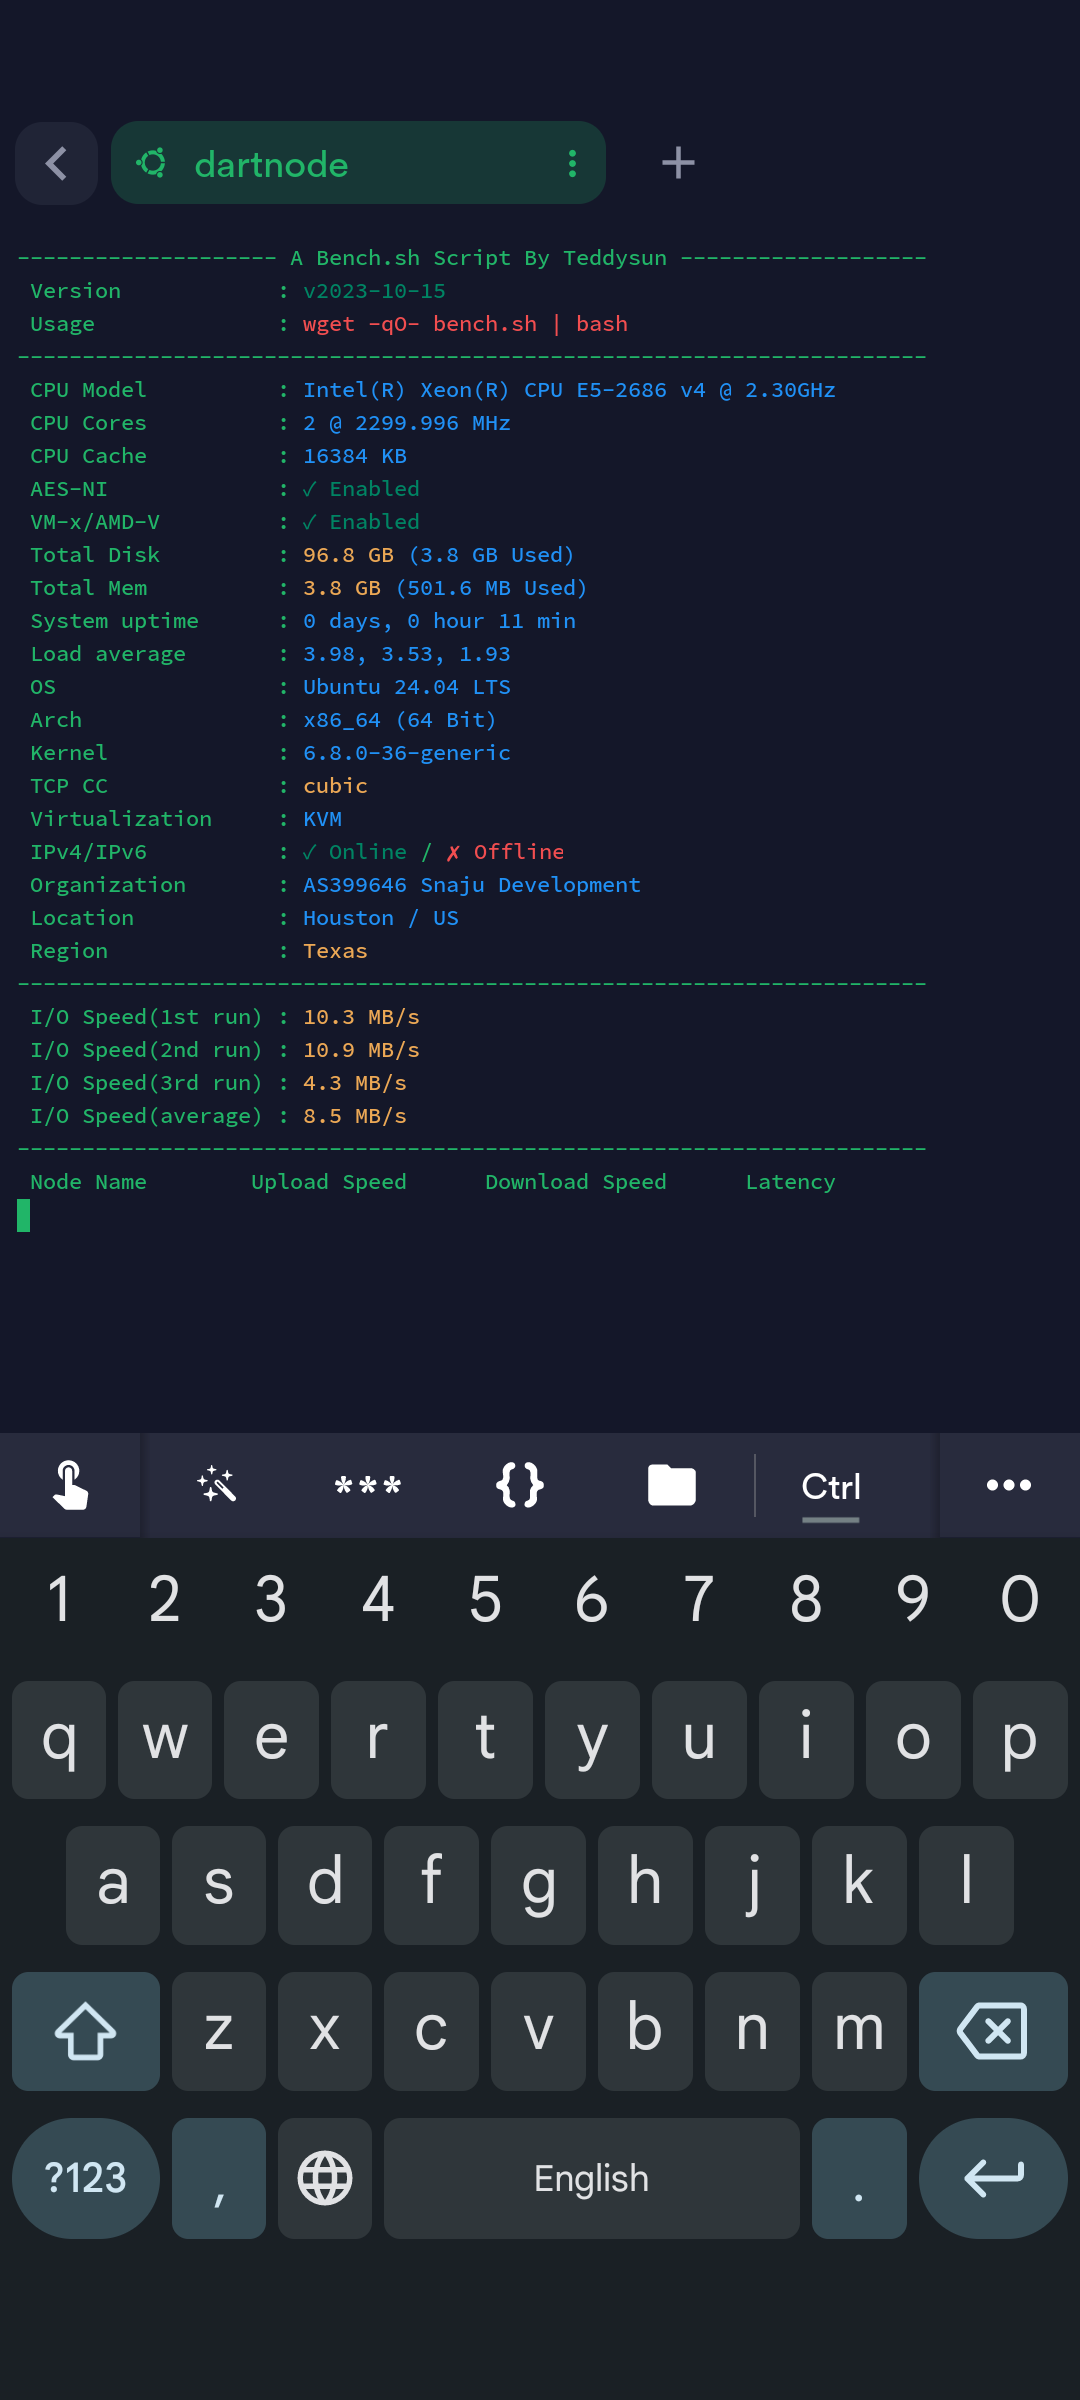Tap the Ubuntu logo icon
Viewport: 1080px width, 2400px height.
[152, 163]
